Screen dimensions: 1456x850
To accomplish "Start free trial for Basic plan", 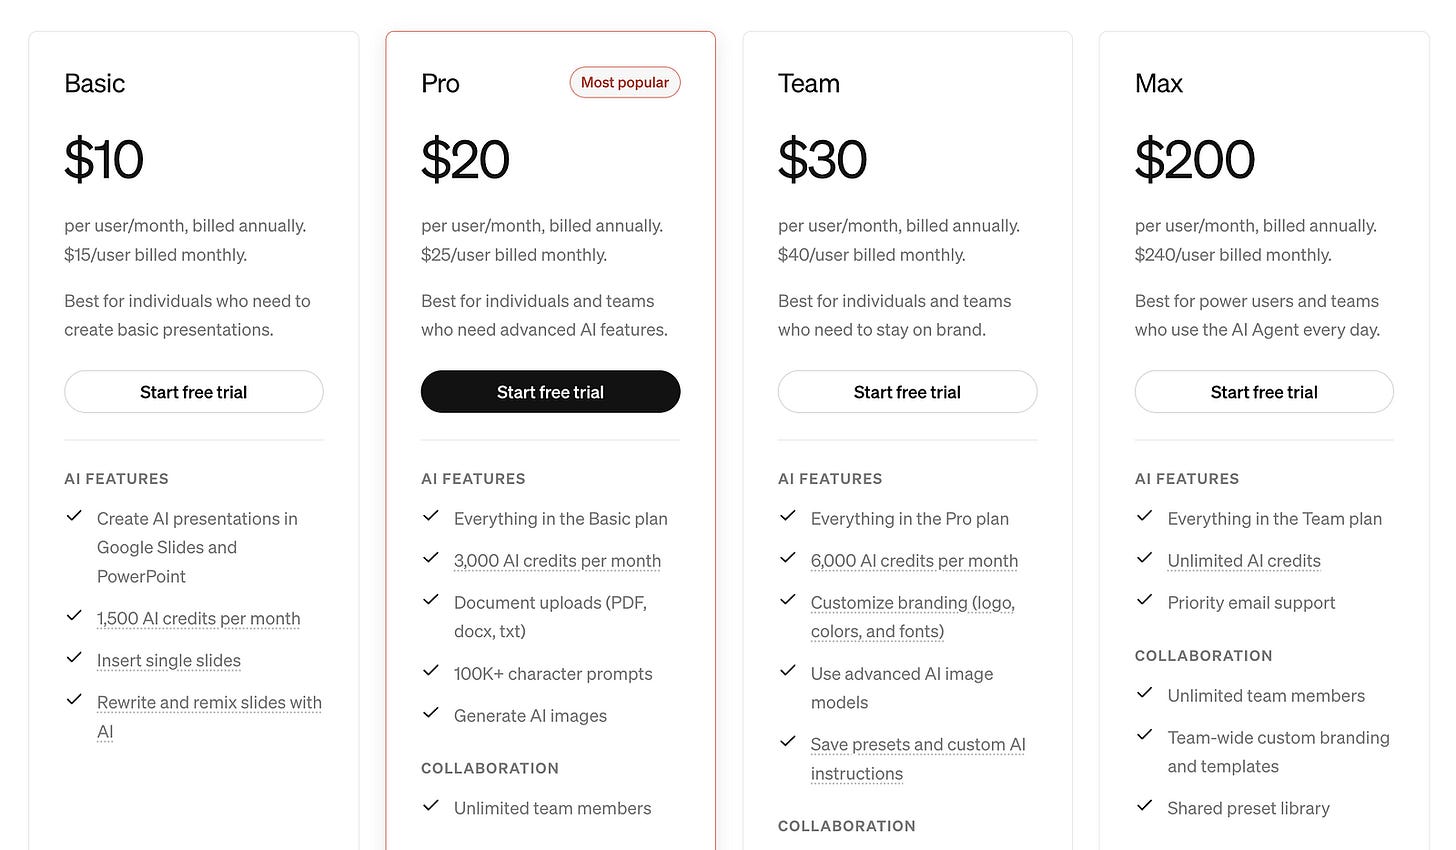I will [193, 392].
